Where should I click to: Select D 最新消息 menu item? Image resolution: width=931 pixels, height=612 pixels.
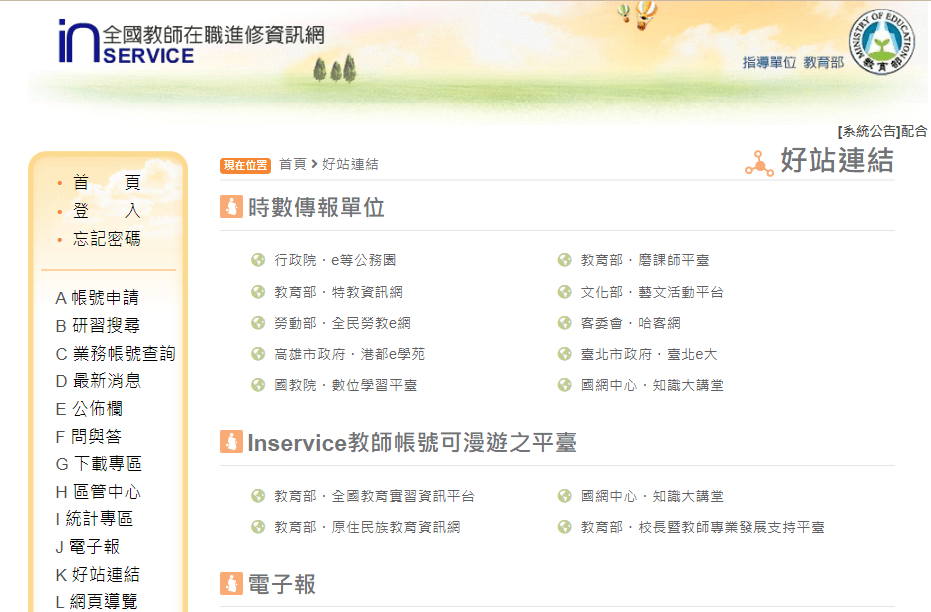98,380
